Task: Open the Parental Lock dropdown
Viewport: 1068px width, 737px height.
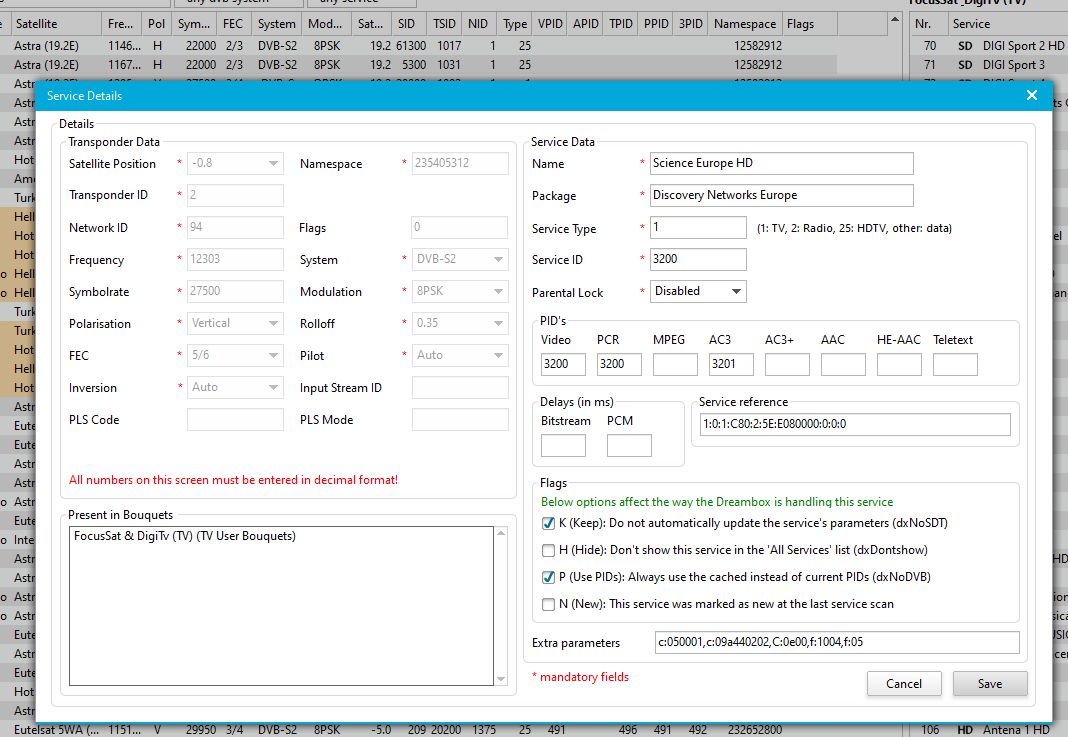Action: (698, 292)
